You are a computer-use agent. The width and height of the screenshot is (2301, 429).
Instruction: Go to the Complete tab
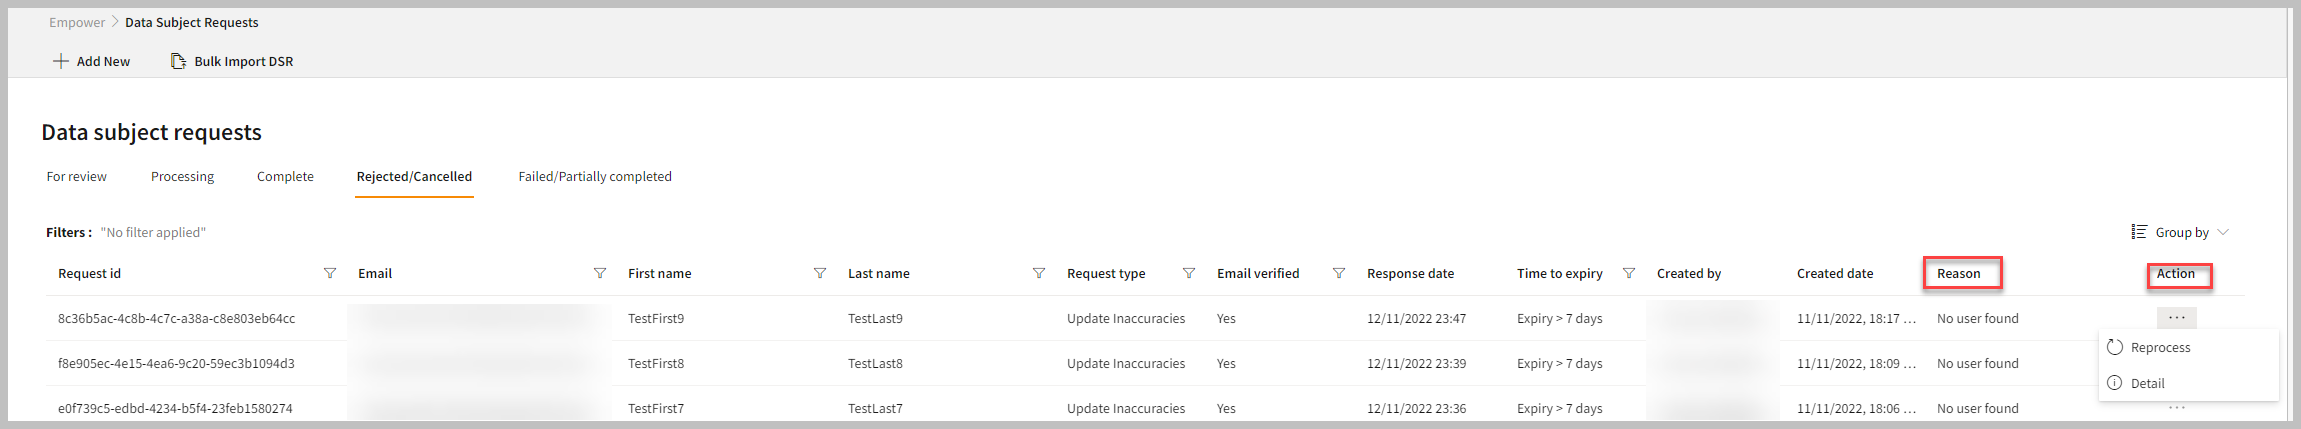pyautogui.click(x=285, y=176)
